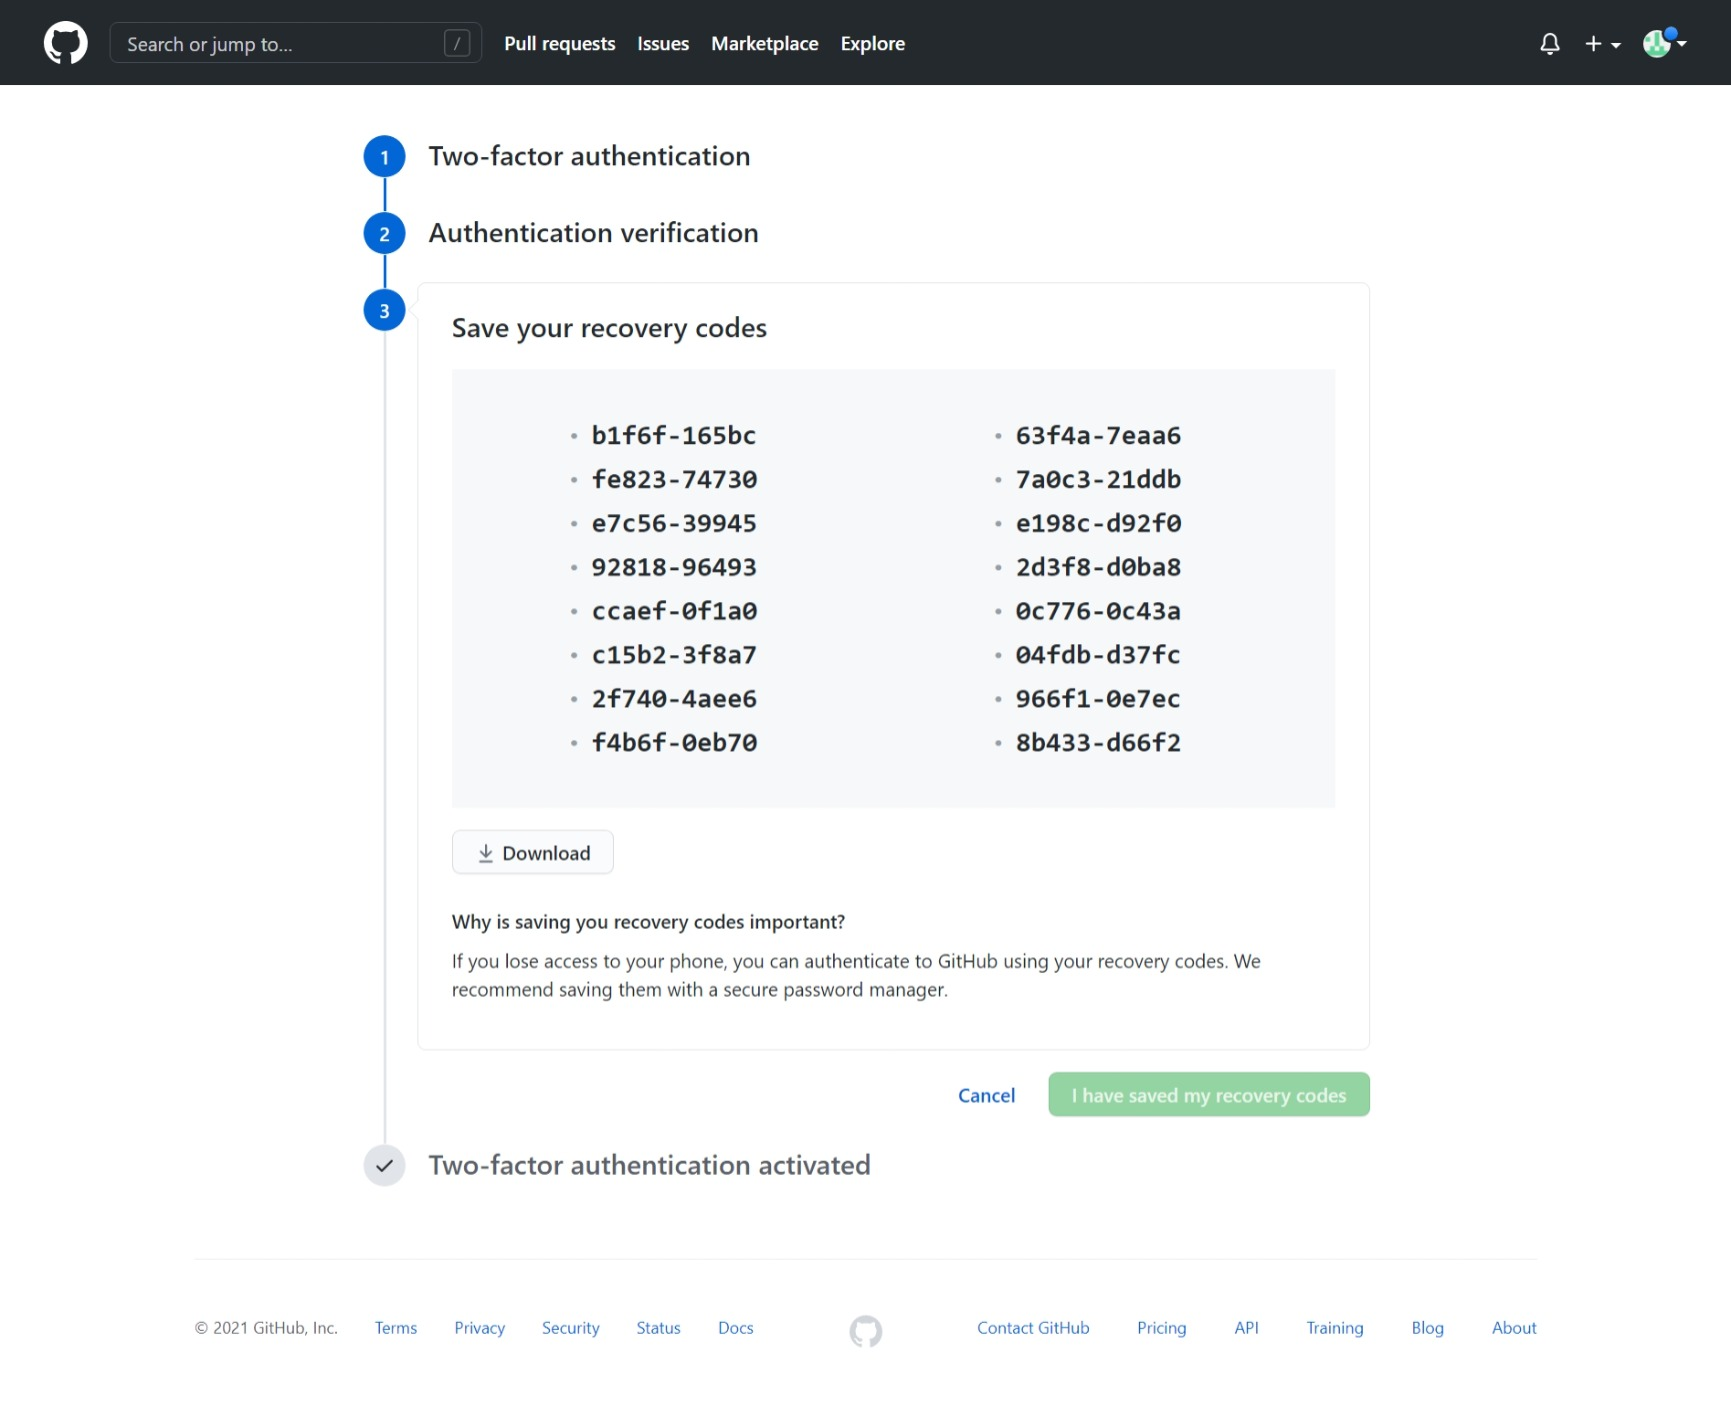Select step 2 Authentication verification circle
1731x1415 pixels.
383,232
